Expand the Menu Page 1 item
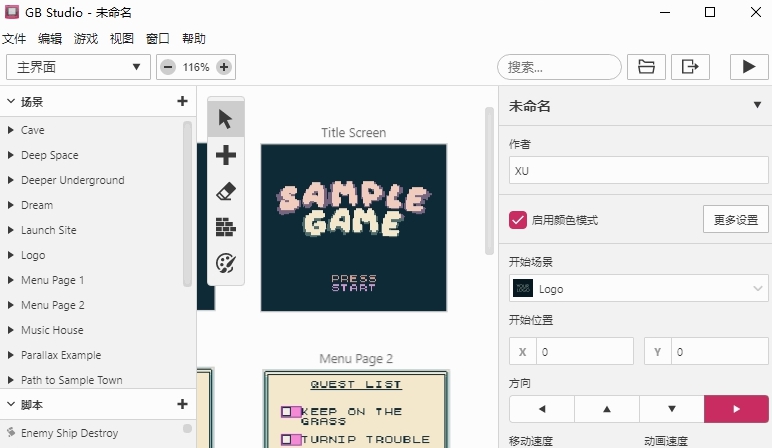The height and width of the screenshot is (448, 772). (10, 280)
